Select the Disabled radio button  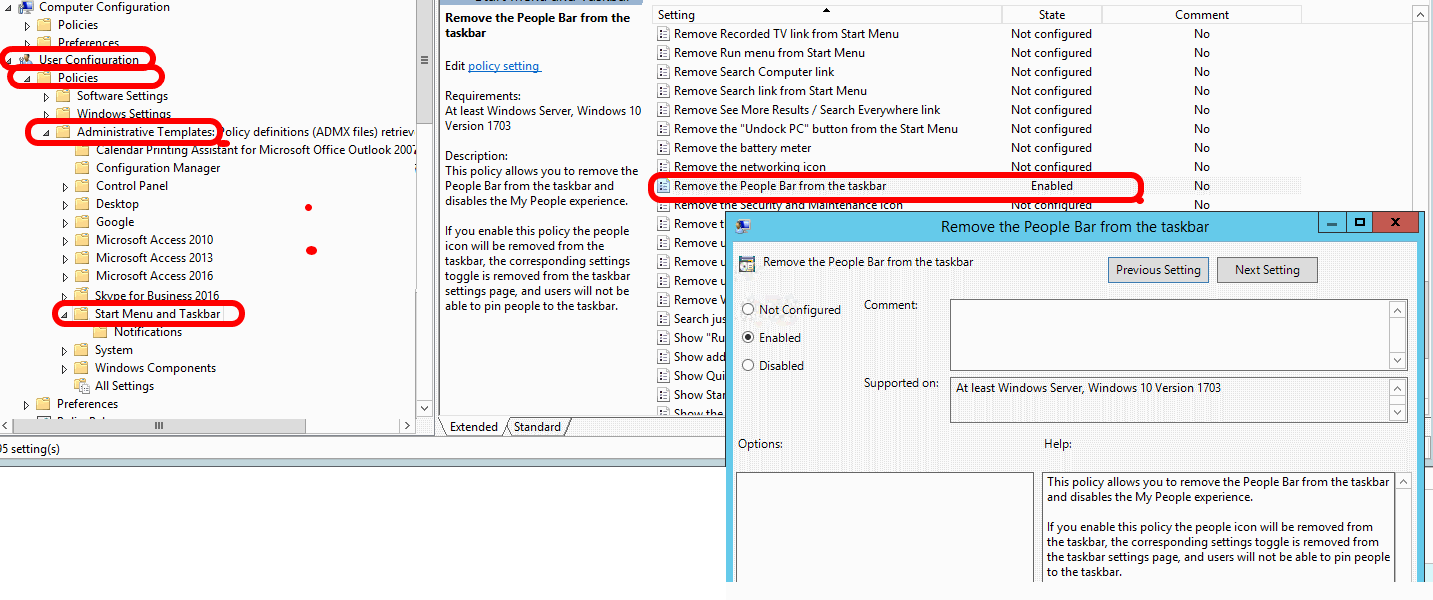click(x=748, y=366)
